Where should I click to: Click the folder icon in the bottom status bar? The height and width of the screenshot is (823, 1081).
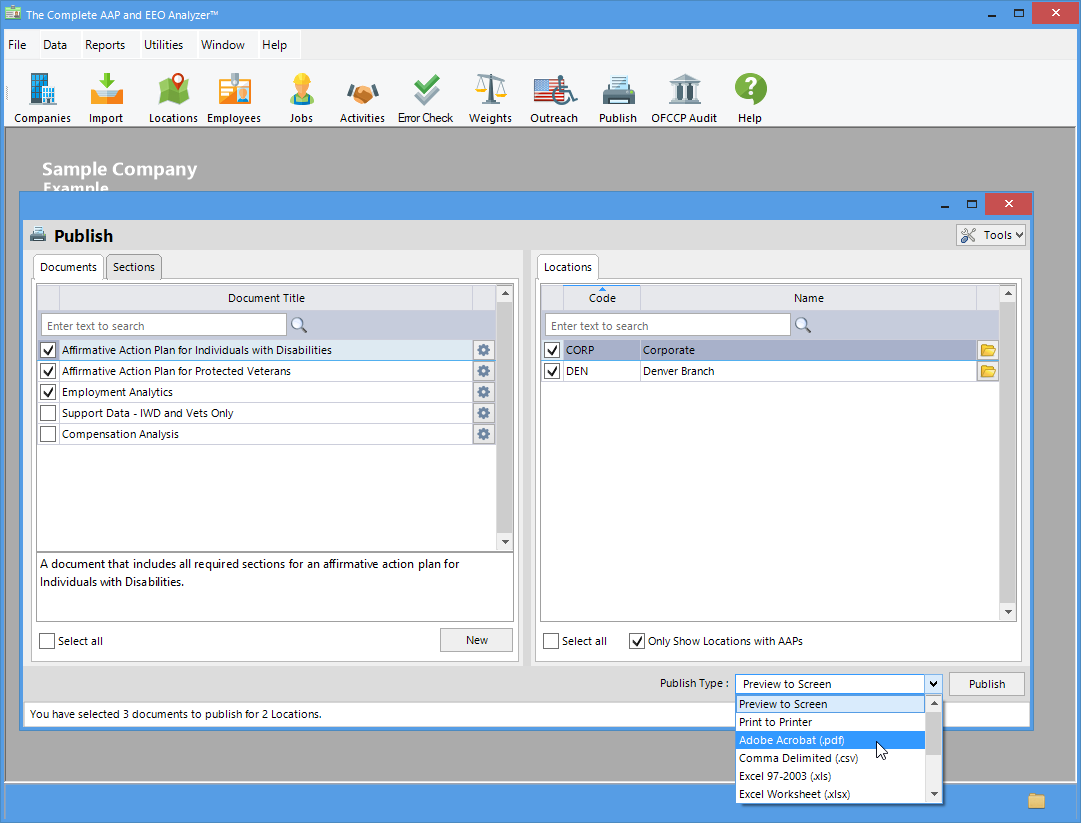click(1036, 800)
